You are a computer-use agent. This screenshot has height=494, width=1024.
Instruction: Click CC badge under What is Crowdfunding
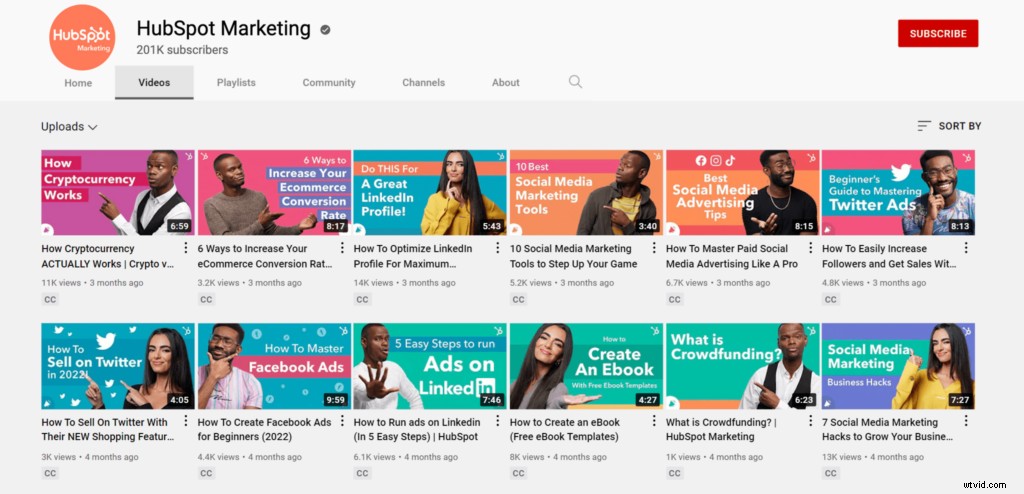point(675,473)
